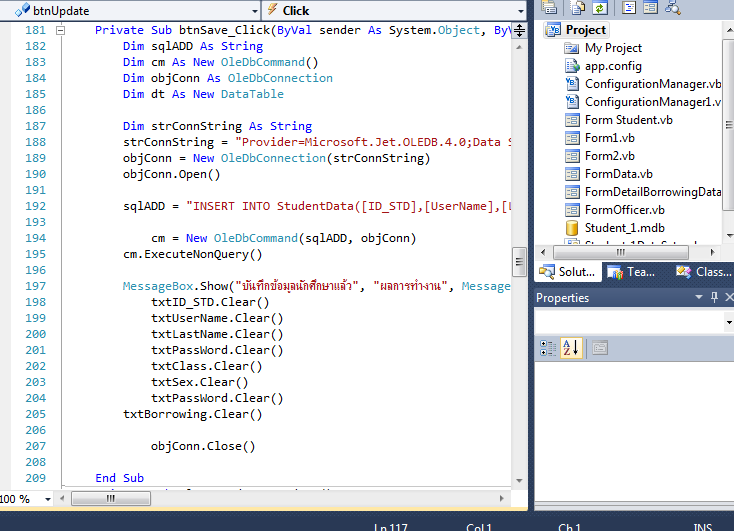Click Form Student.vb form icon

pos(572,120)
